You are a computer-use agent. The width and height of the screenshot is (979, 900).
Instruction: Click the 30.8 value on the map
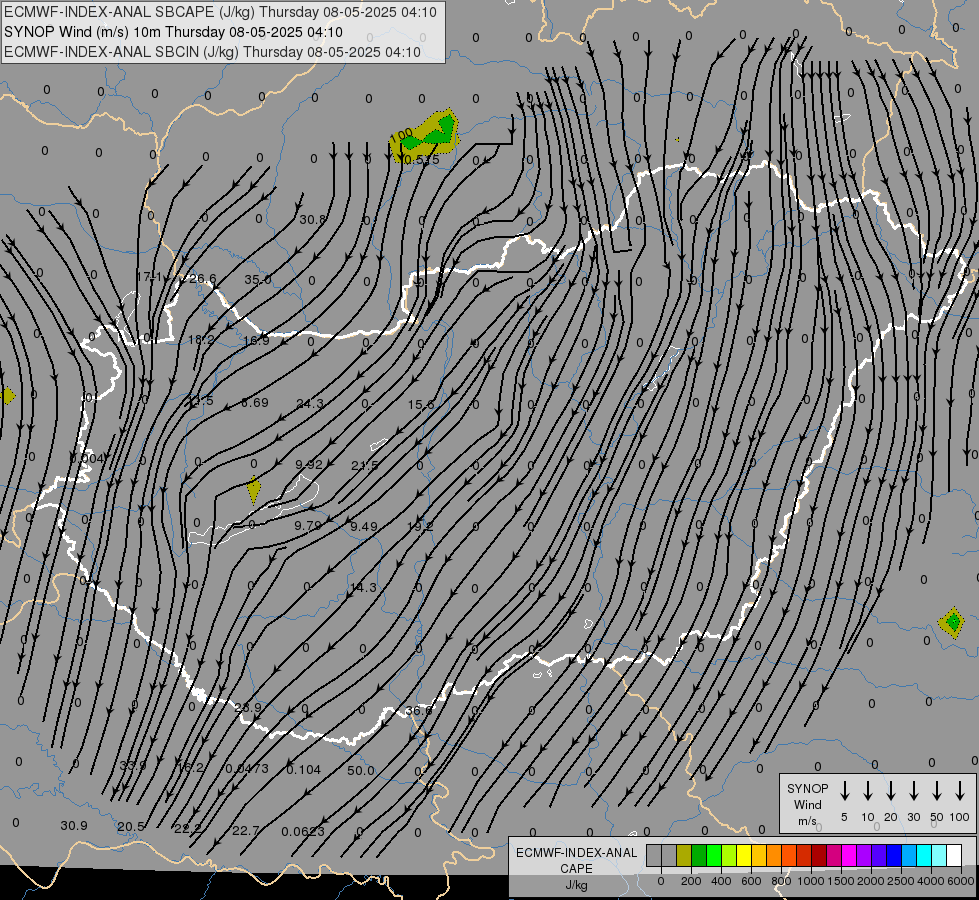click(312, 219)
